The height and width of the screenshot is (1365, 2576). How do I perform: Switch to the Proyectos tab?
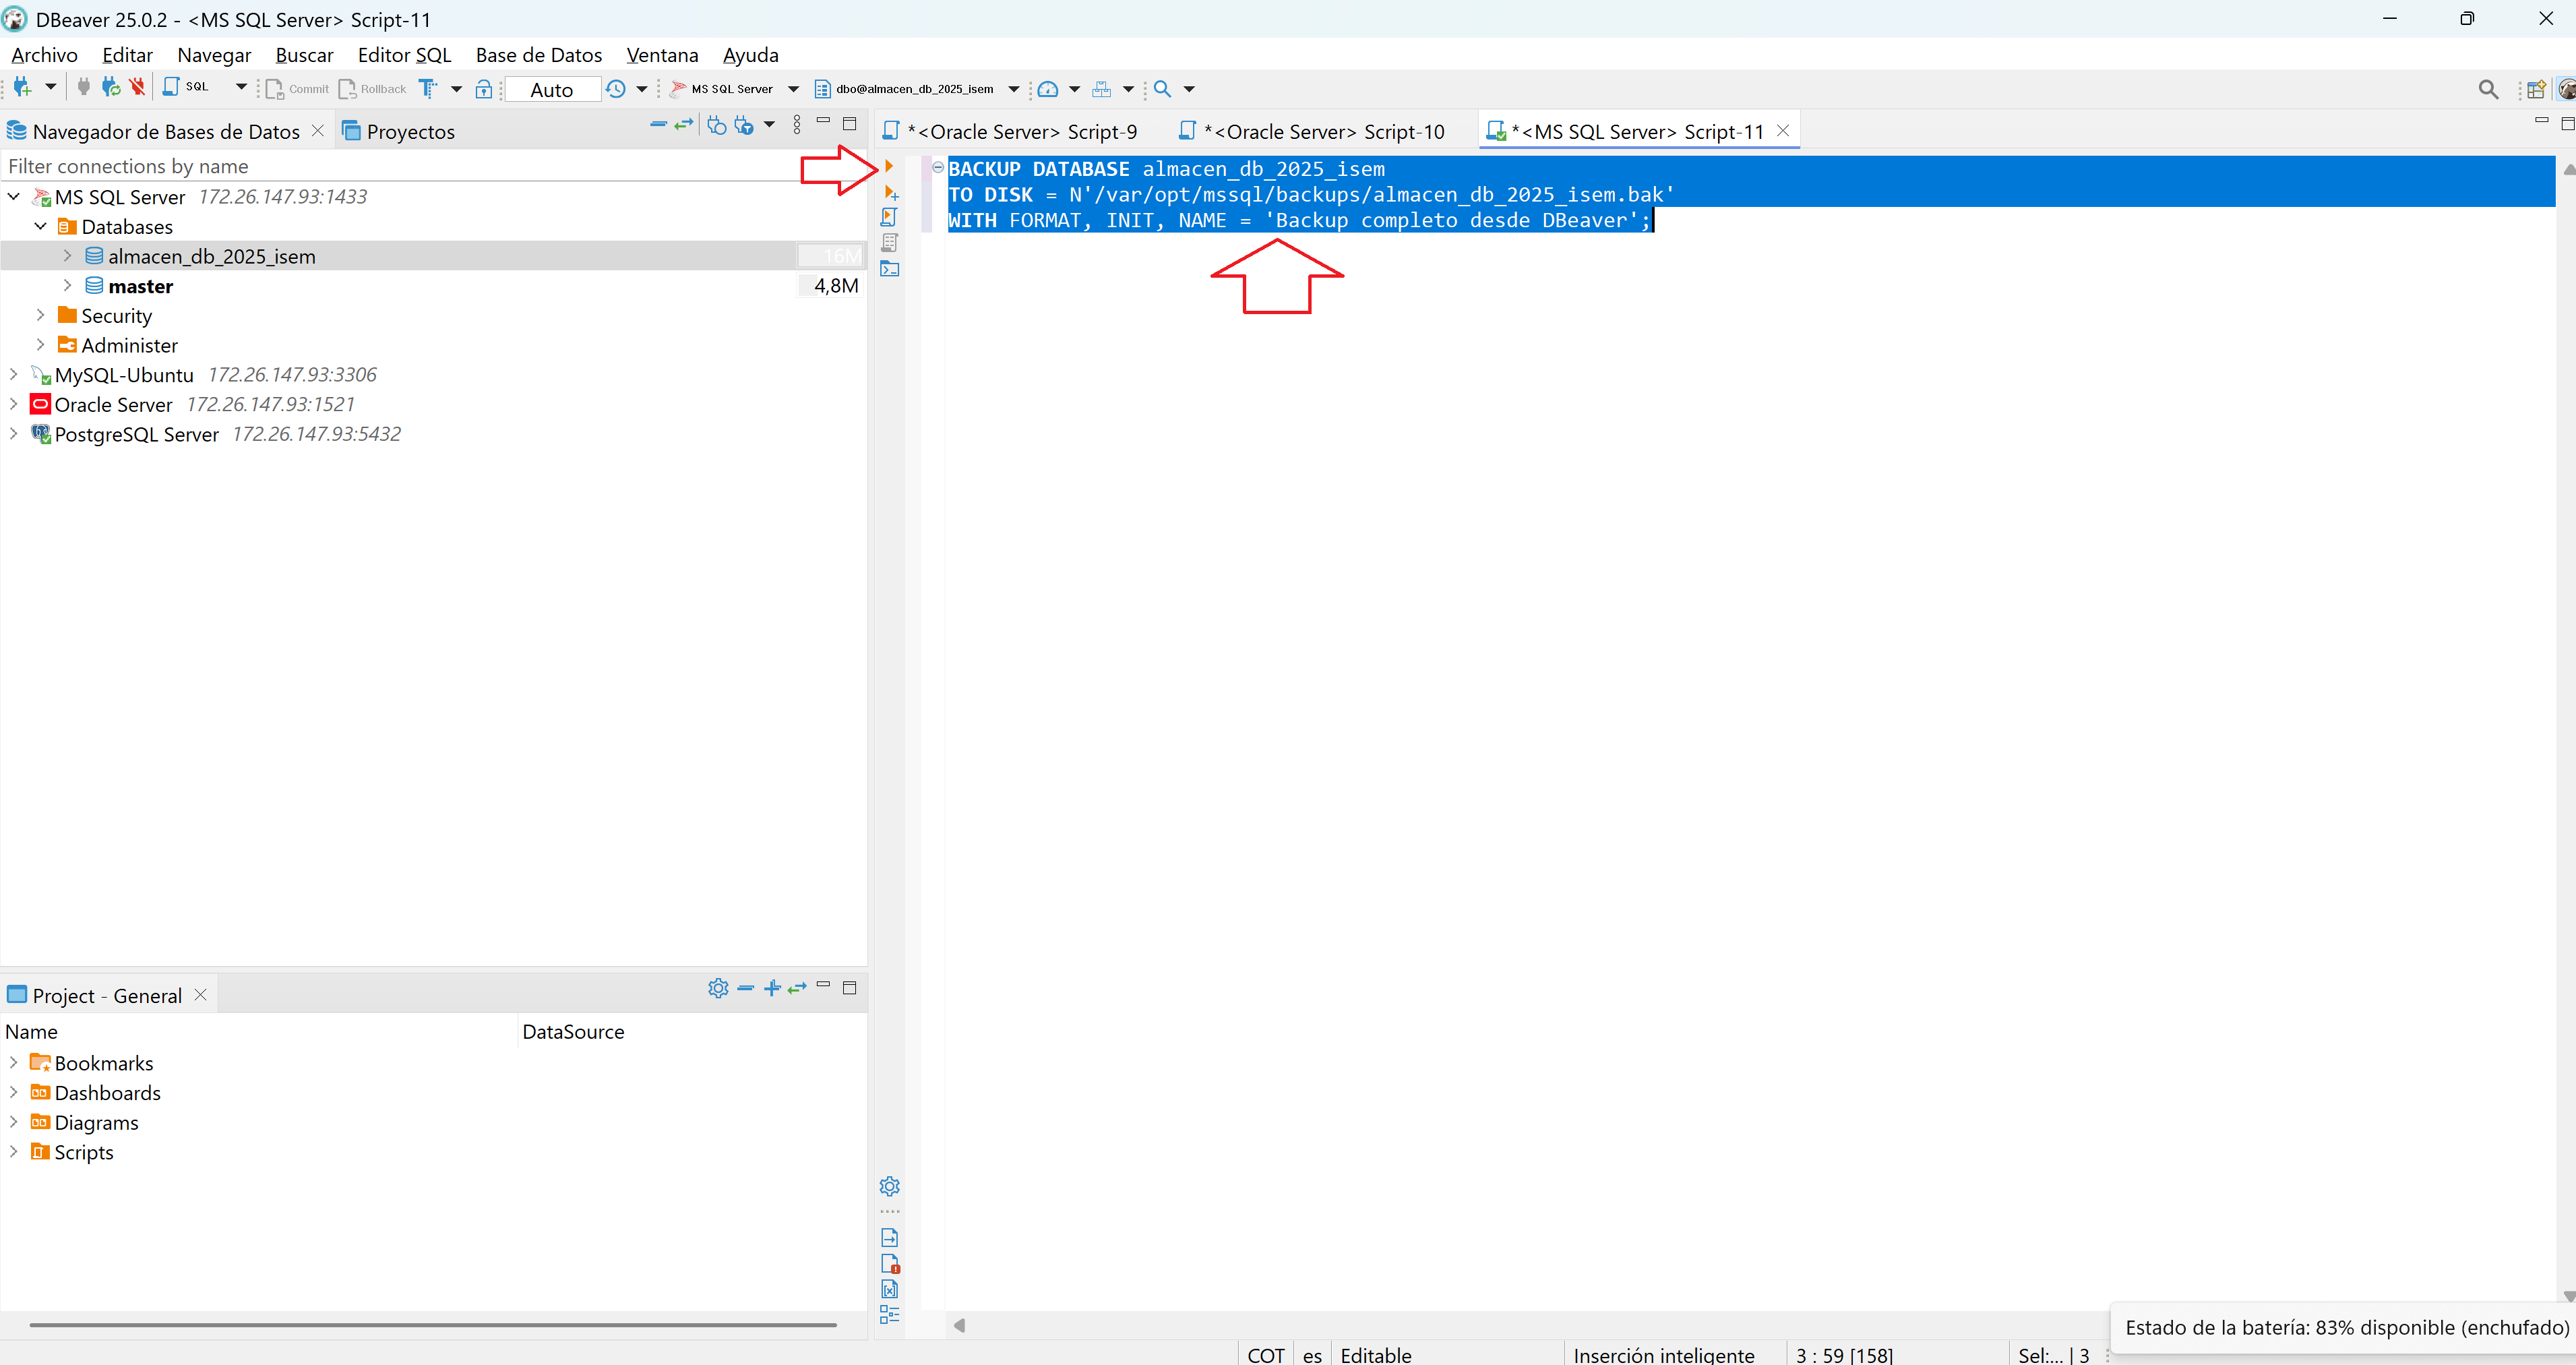coord(398,131)
